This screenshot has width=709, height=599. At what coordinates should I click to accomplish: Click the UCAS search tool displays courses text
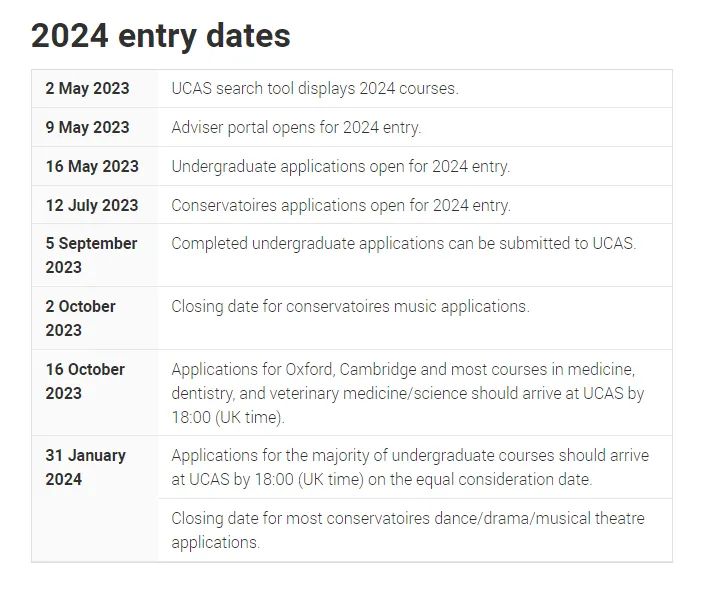pyautogui.click(x=315, y=88)
